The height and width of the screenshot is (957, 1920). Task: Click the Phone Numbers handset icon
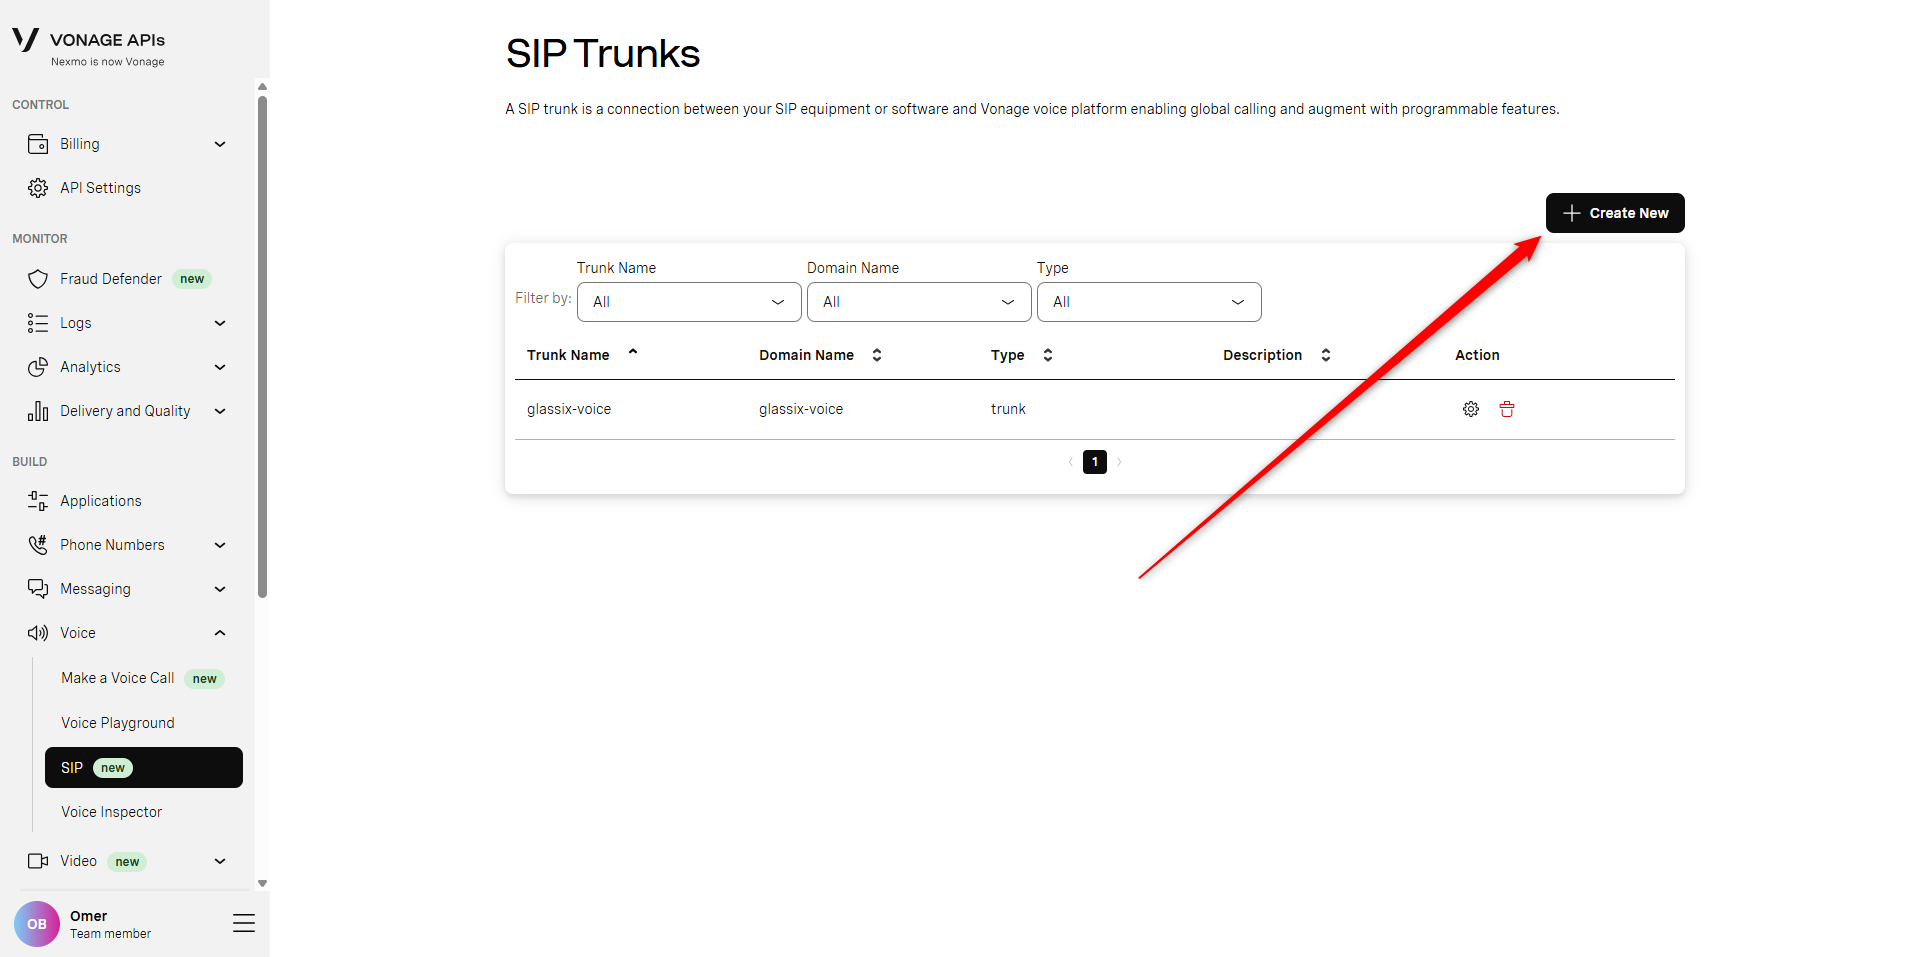pyautogui.click(x=38, y=545)
